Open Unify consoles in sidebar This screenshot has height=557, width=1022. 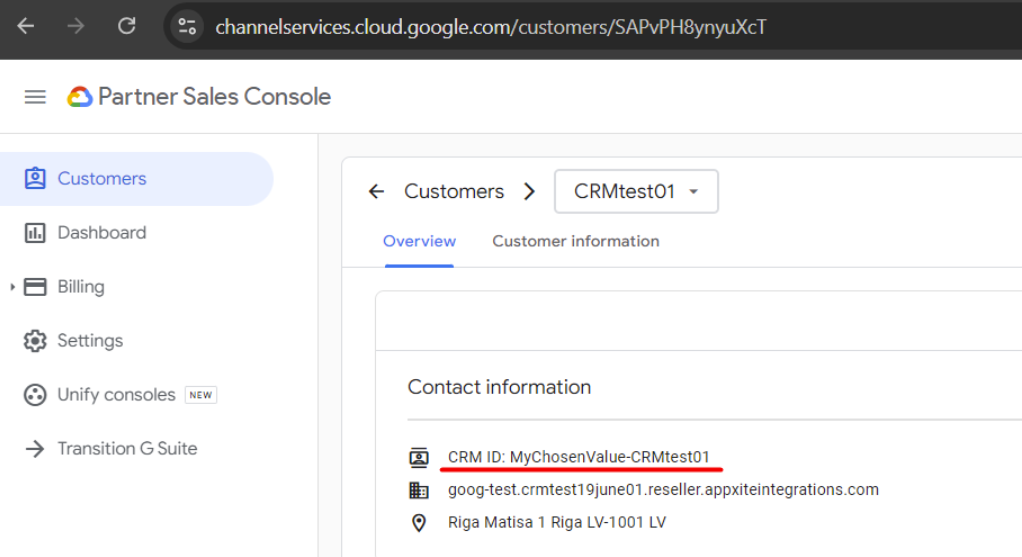tap(116, 395)
